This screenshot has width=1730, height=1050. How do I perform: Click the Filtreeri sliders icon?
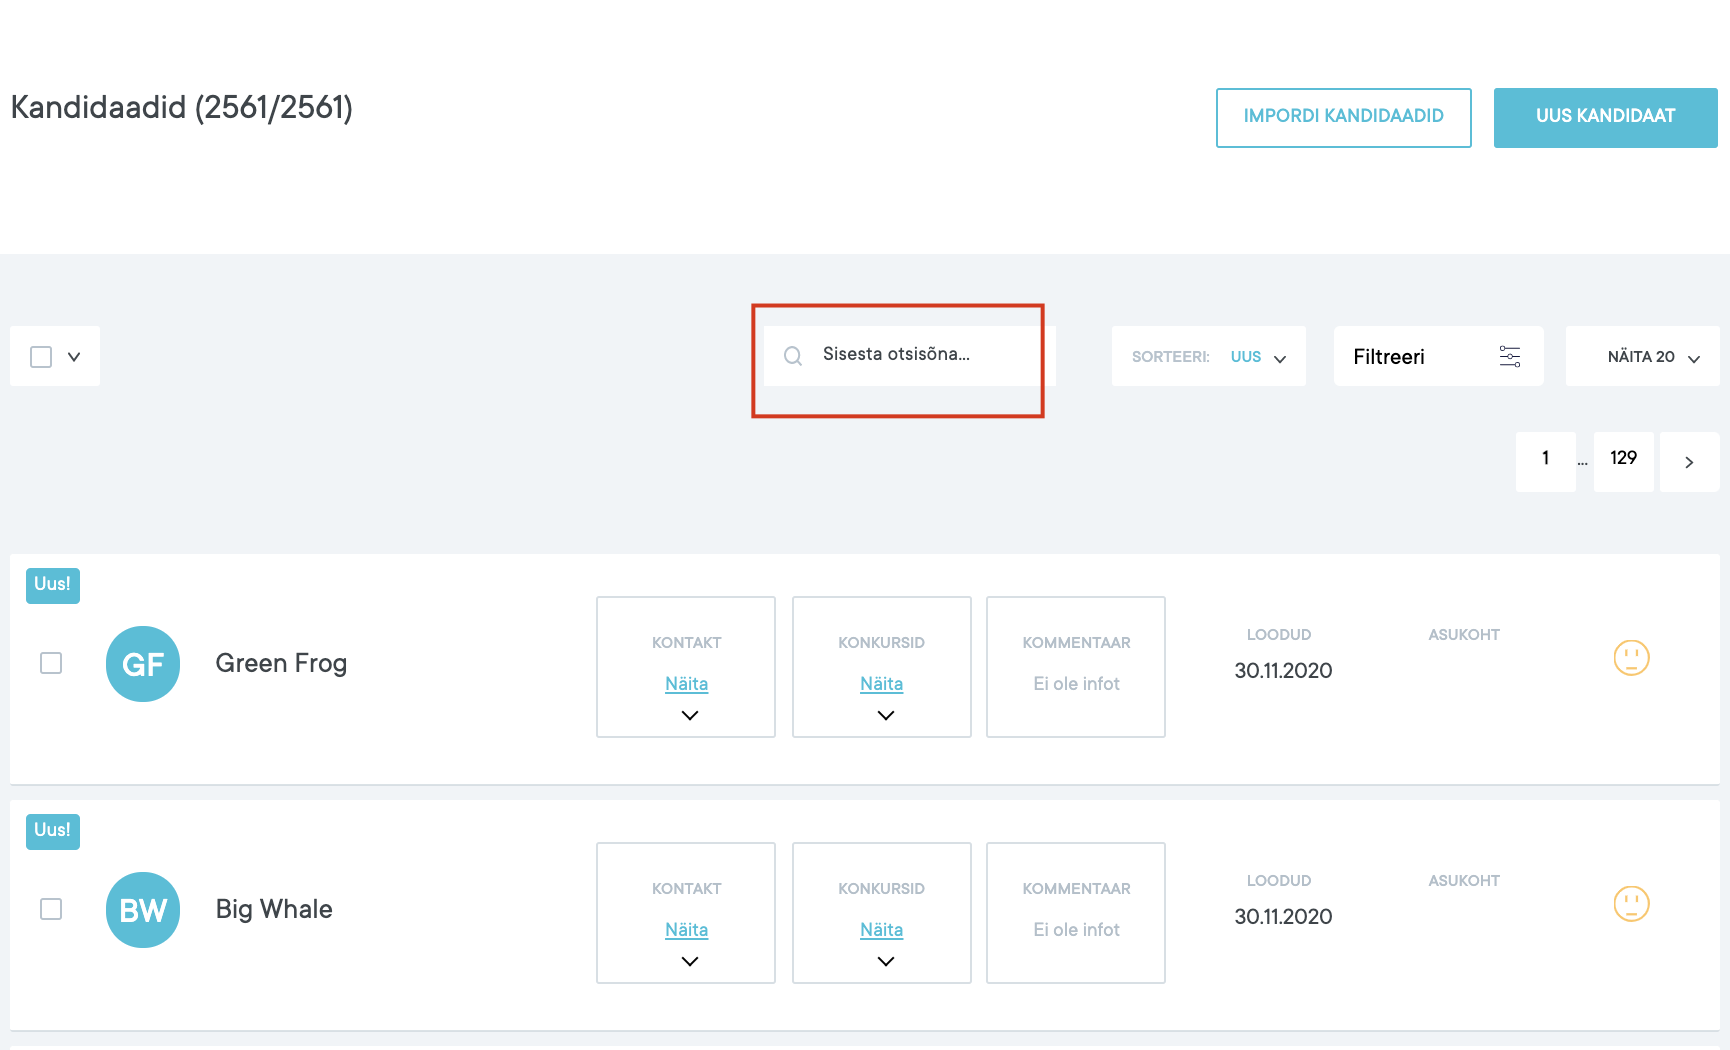(x=1509, y=356)
